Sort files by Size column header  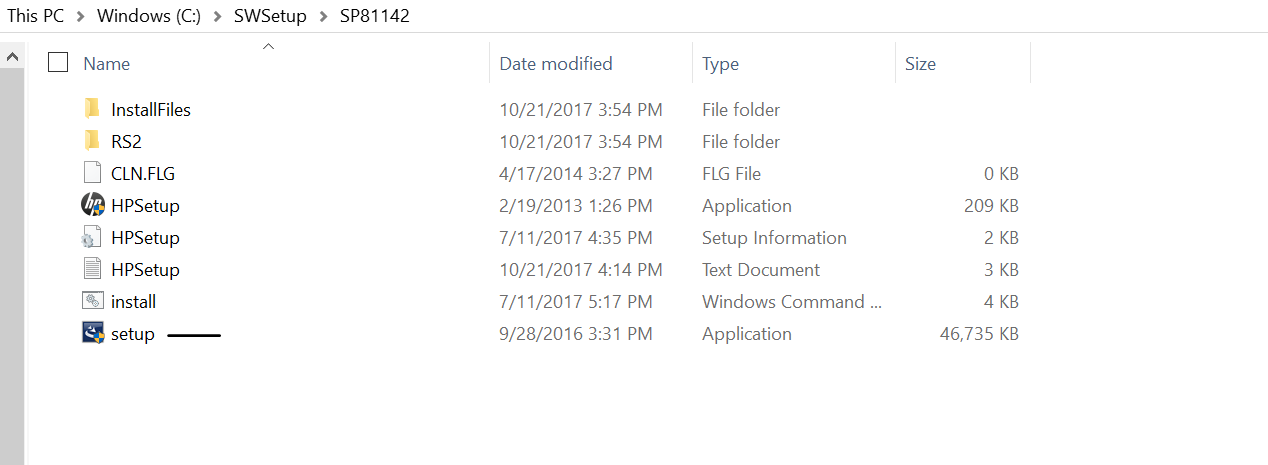click(920, 64)
